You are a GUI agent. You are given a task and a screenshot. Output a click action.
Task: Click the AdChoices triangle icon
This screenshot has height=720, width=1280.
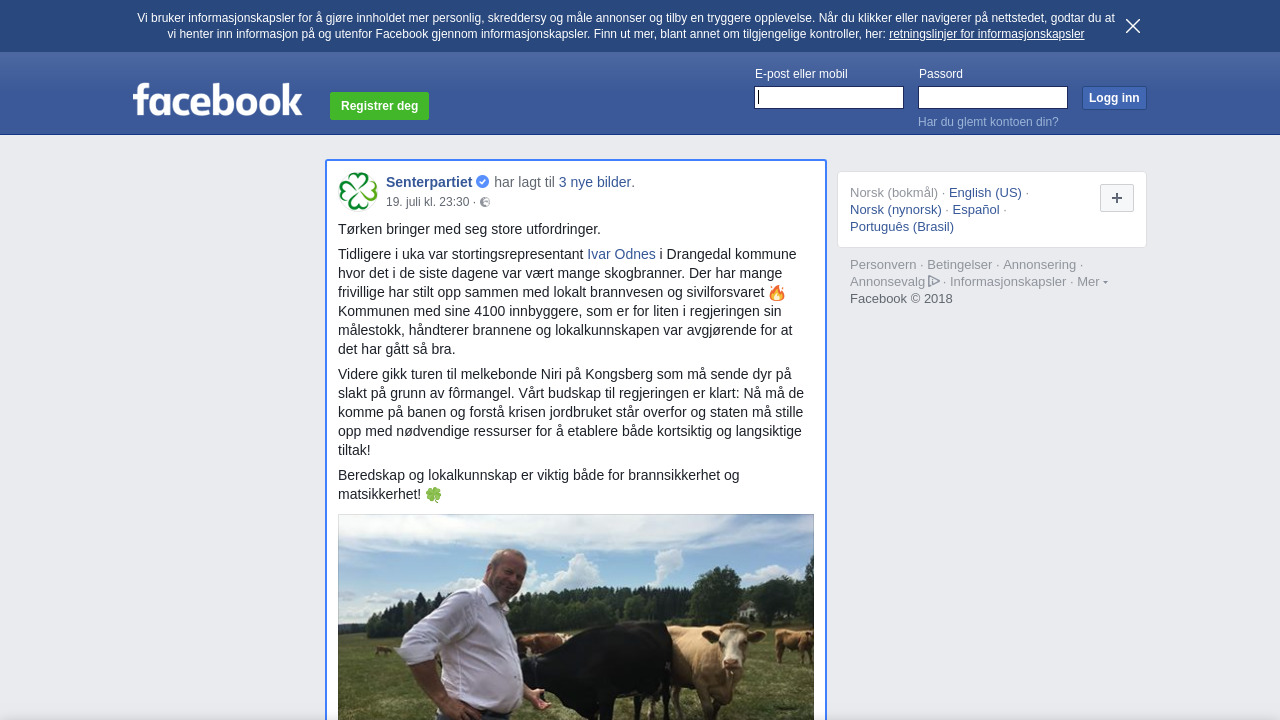click(934, 281)
